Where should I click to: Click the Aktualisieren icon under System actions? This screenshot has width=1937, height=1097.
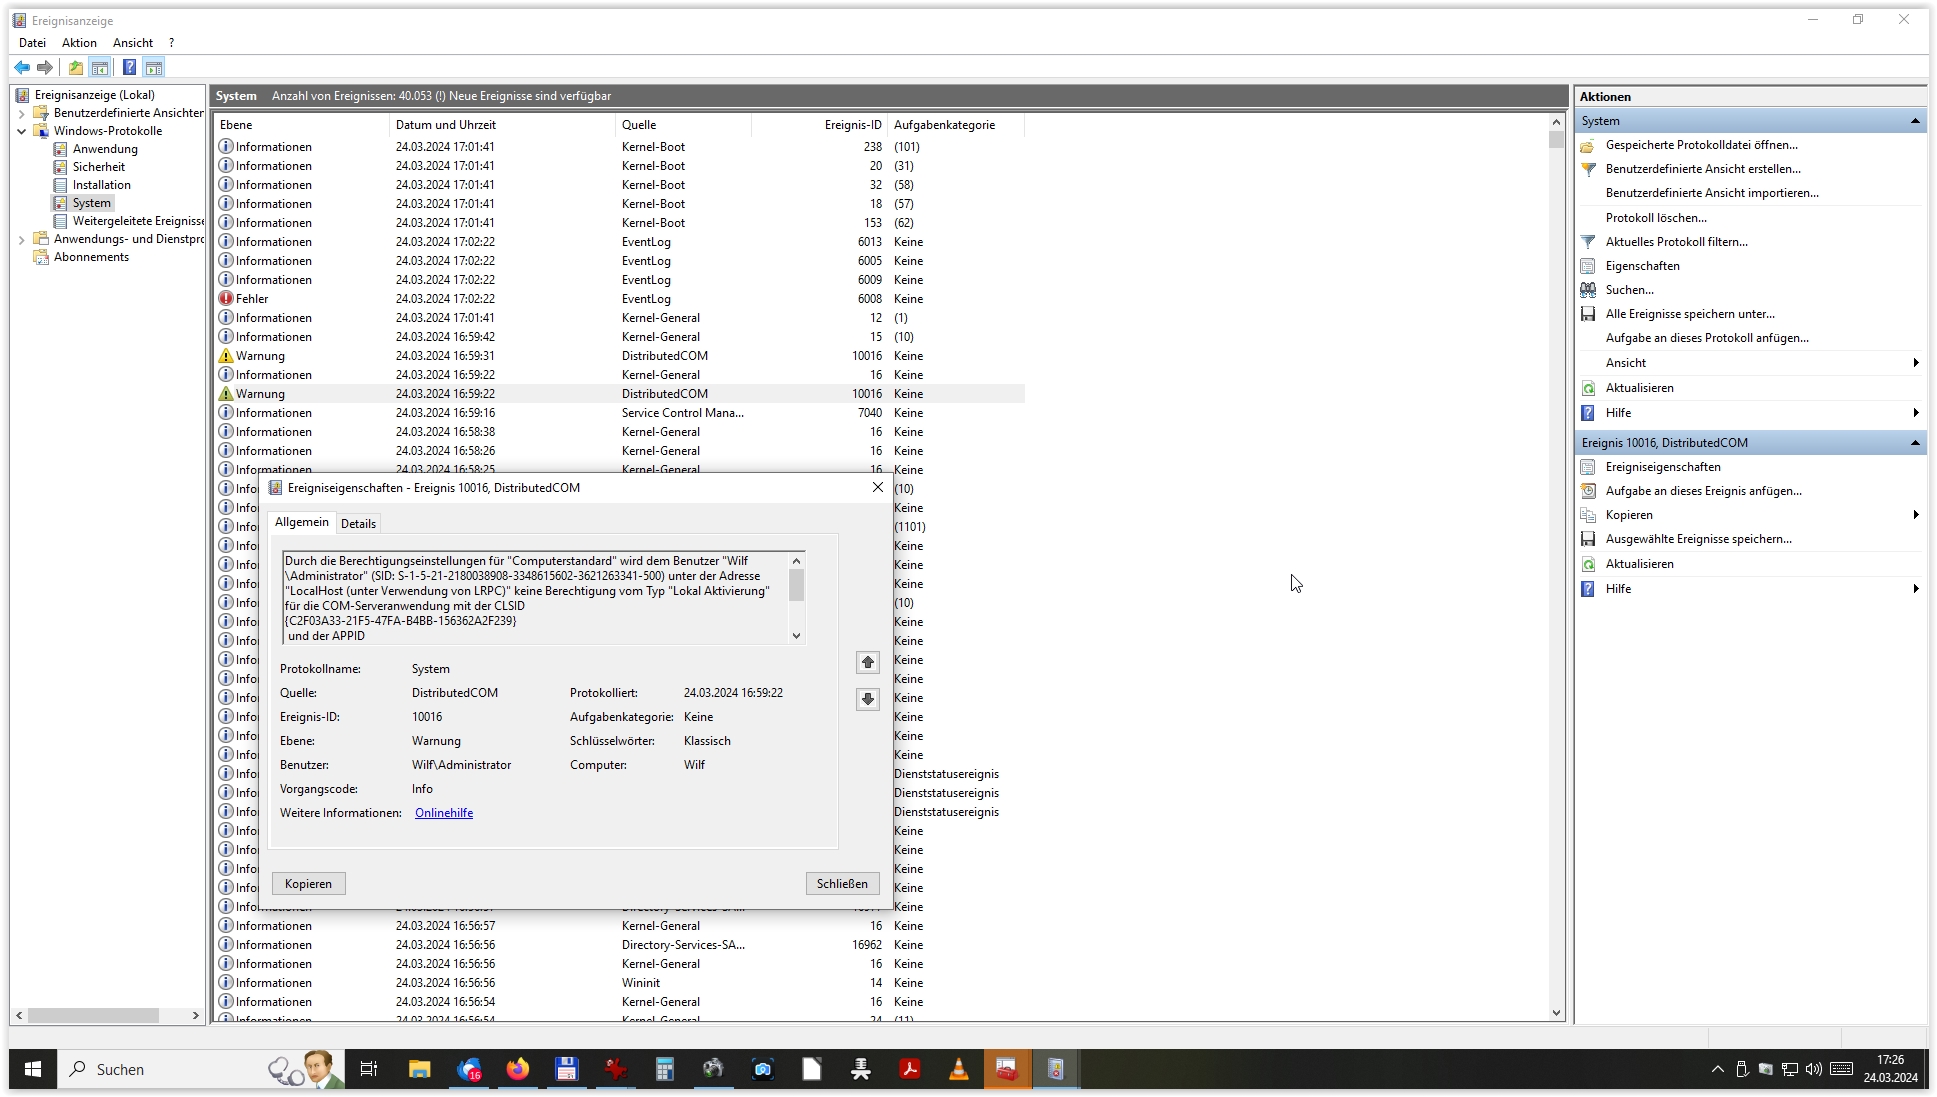1588,388
